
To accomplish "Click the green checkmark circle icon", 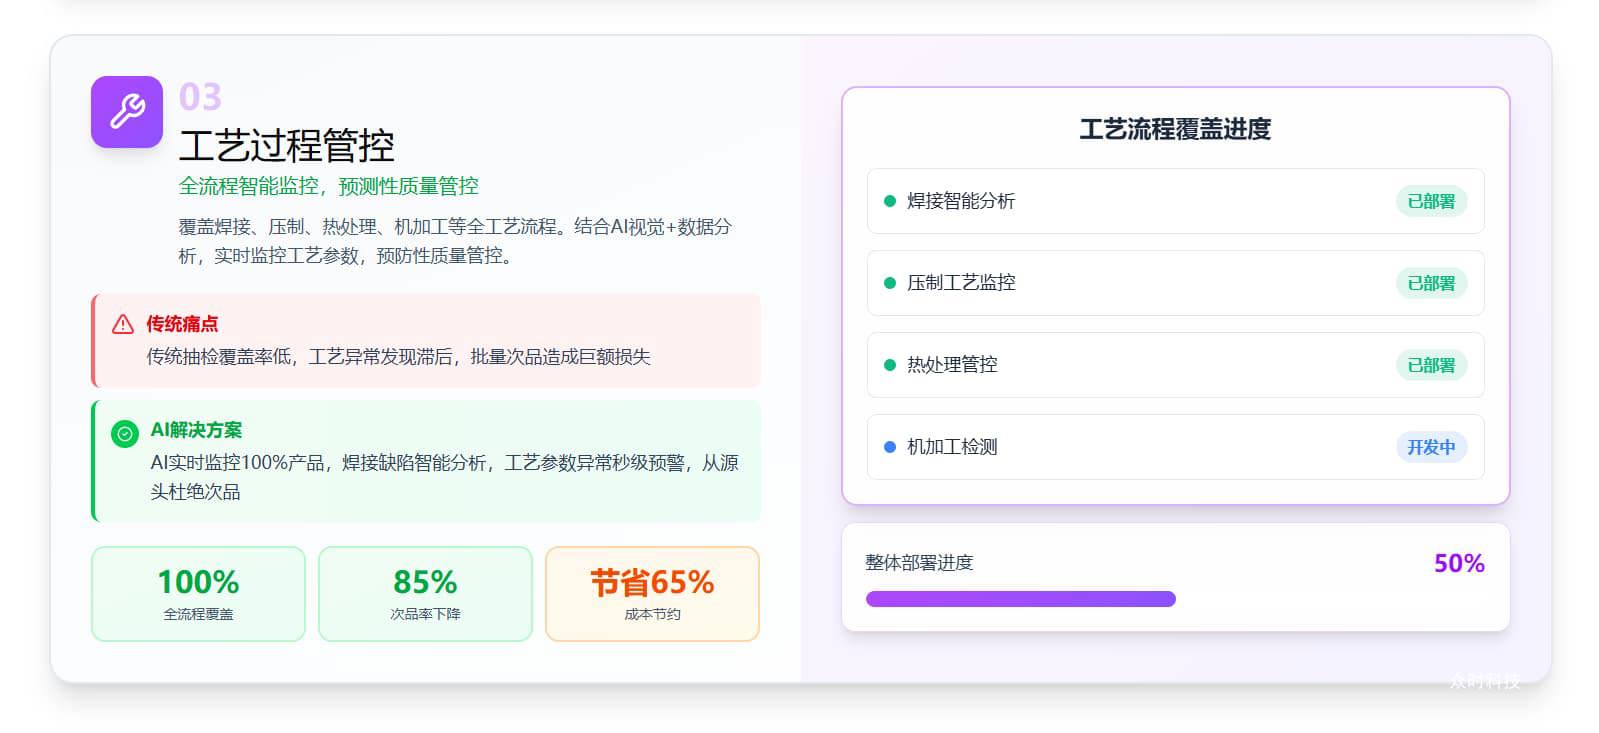I will (125, 434).
